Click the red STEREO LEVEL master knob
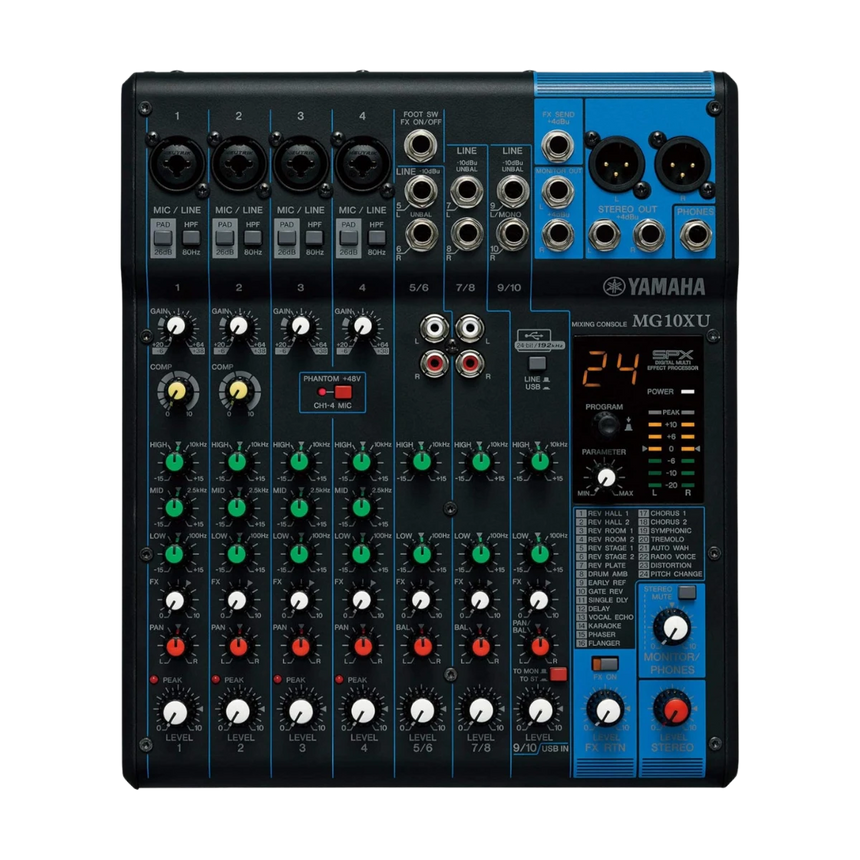The width and height of the screenshot is (860, 860). (x=675, y=711)
